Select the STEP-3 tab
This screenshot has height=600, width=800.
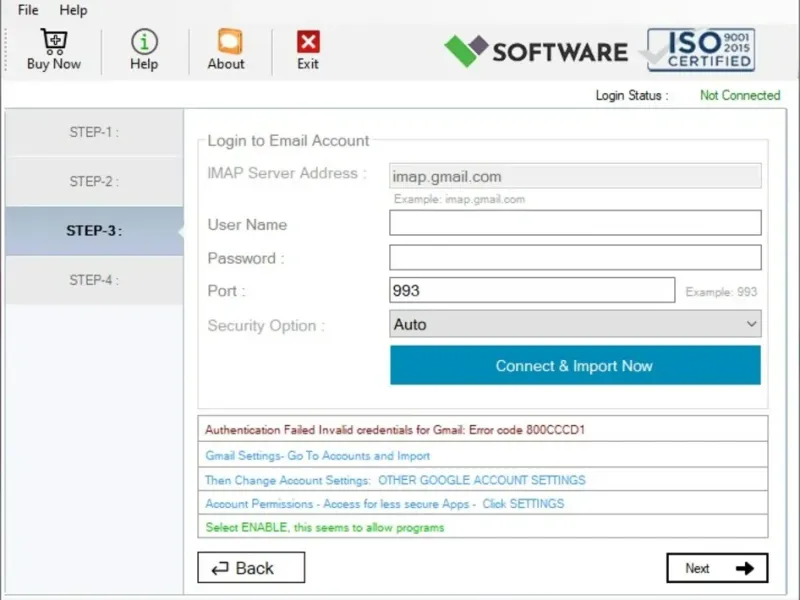click(94, 231)
